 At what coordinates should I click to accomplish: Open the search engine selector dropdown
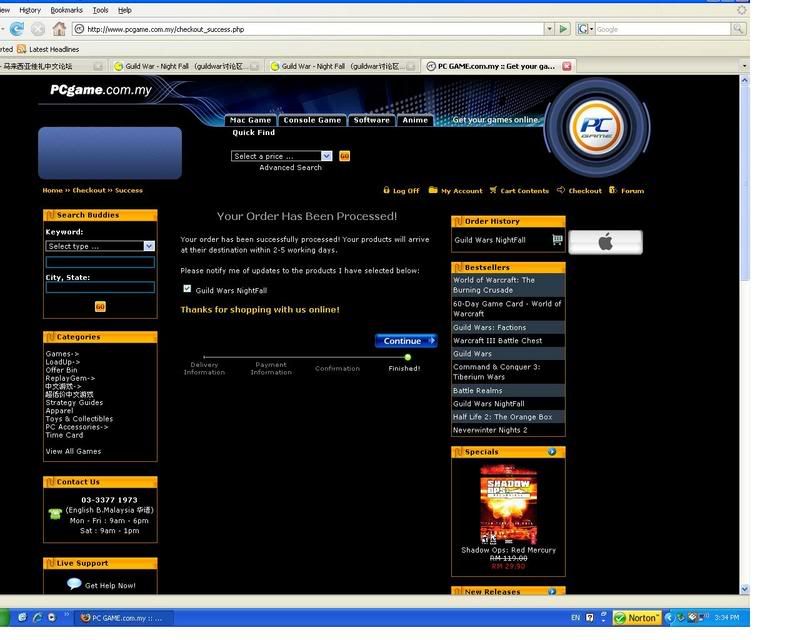(585, 29)
